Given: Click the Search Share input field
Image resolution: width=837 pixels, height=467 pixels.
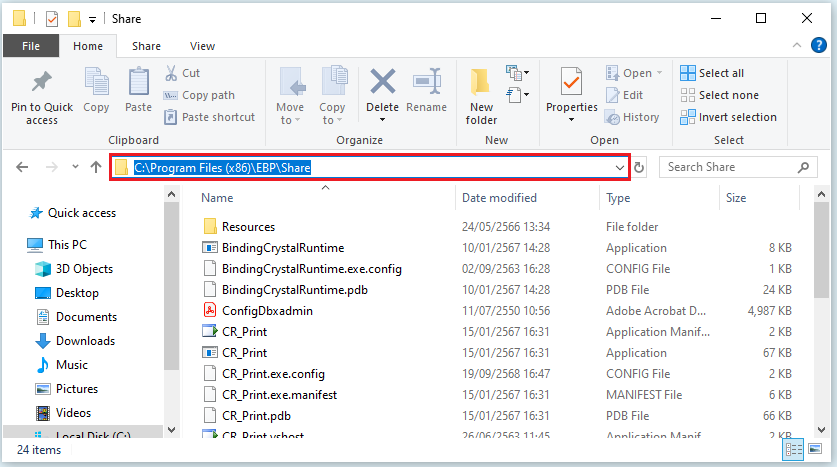Looking at the screenshot, I should click(730, 168).
